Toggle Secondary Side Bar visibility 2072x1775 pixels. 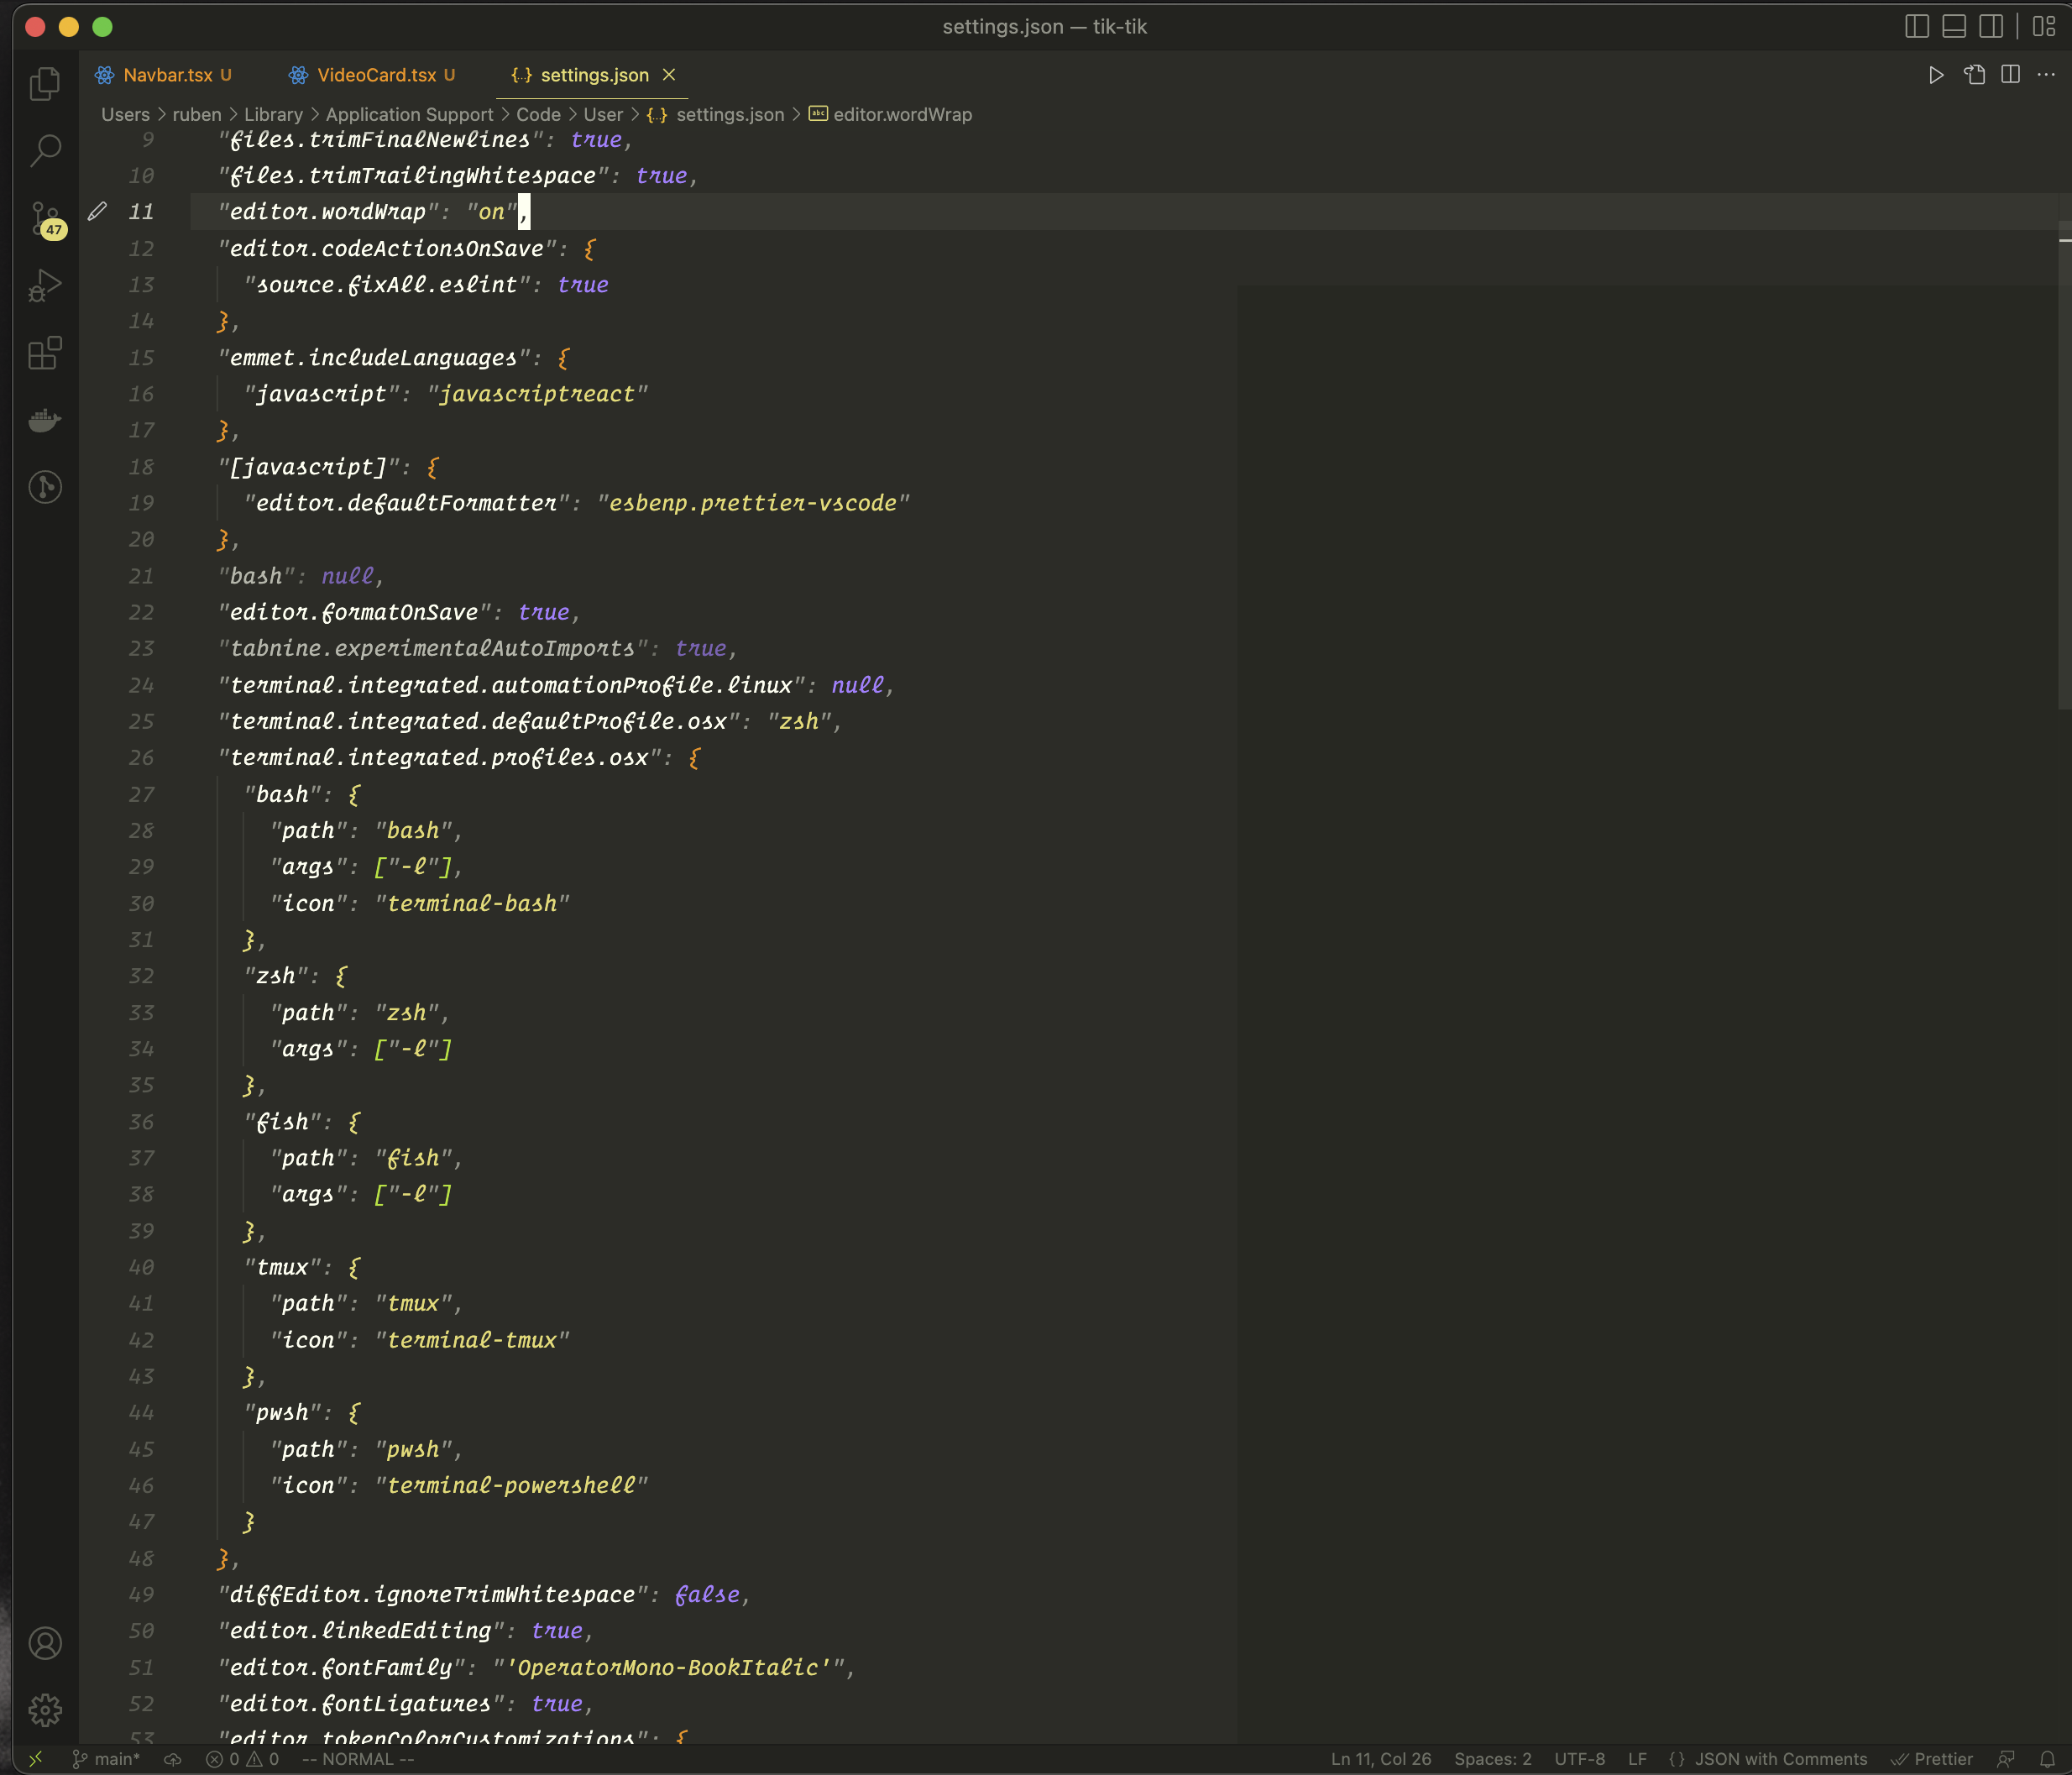point(1990,27)
